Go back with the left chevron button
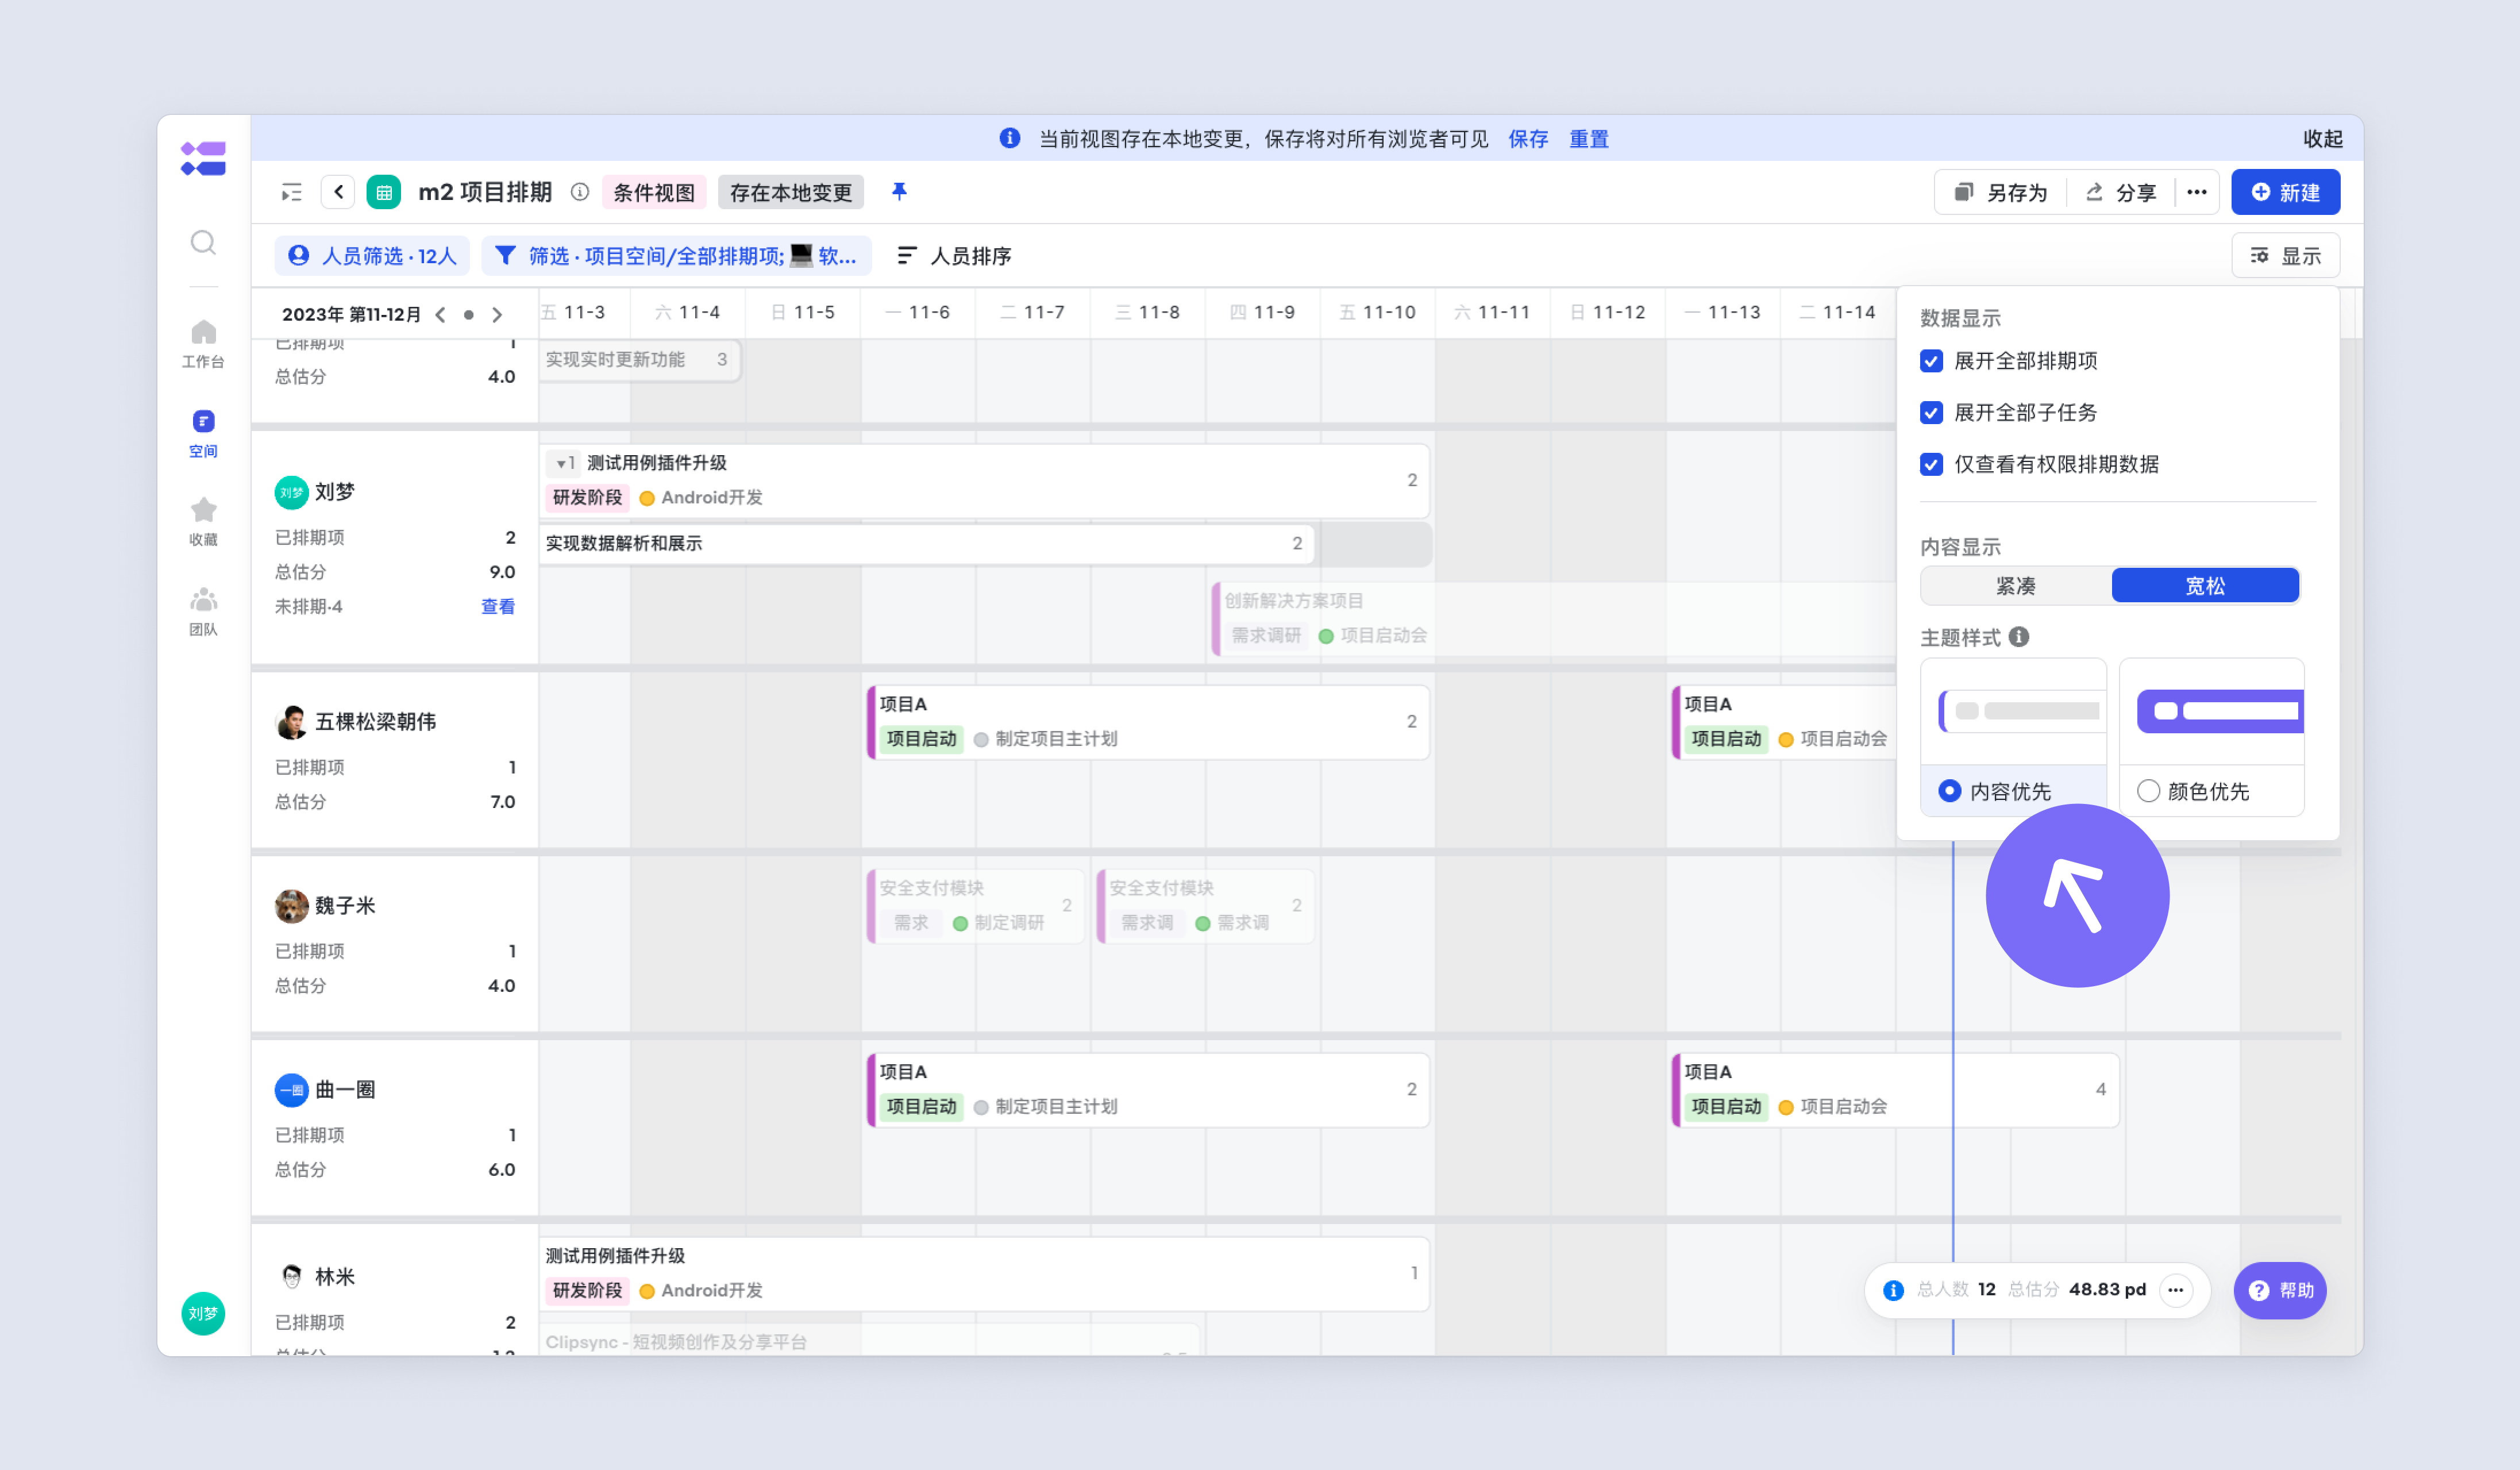The image size is (2520, 1470). click(338, 192)
